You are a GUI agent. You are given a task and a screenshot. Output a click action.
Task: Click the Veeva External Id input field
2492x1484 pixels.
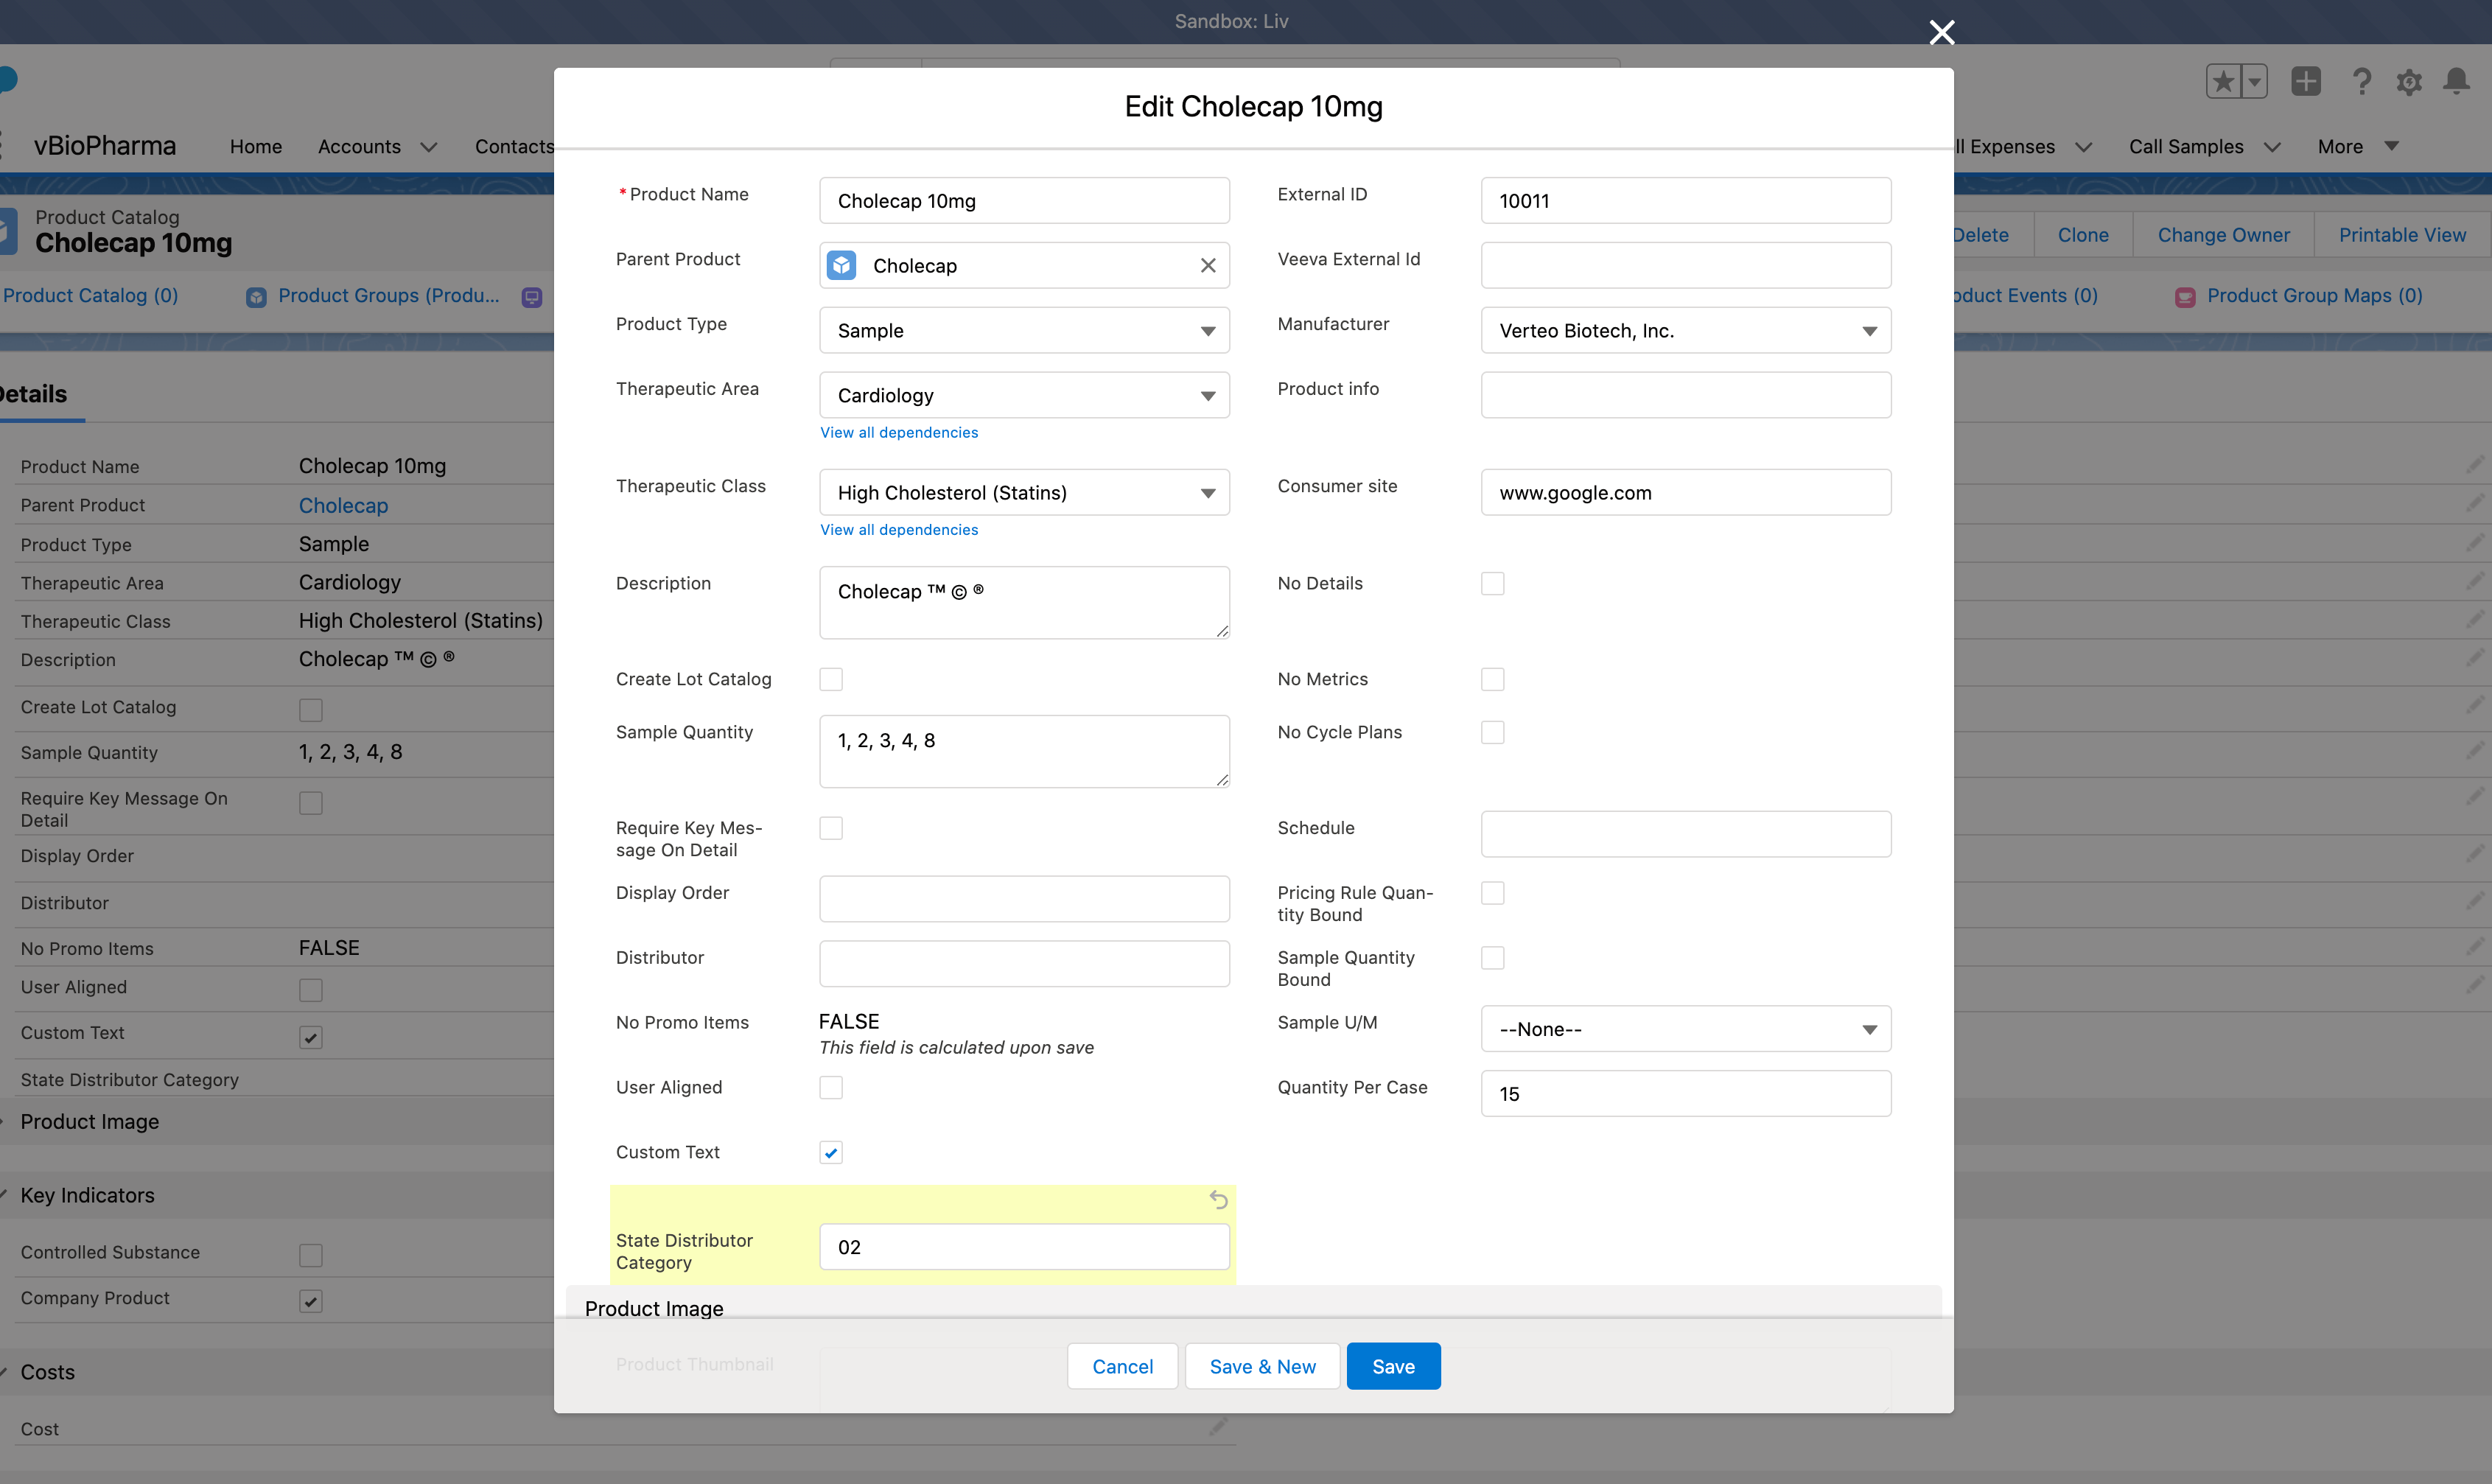[1685, 265]
